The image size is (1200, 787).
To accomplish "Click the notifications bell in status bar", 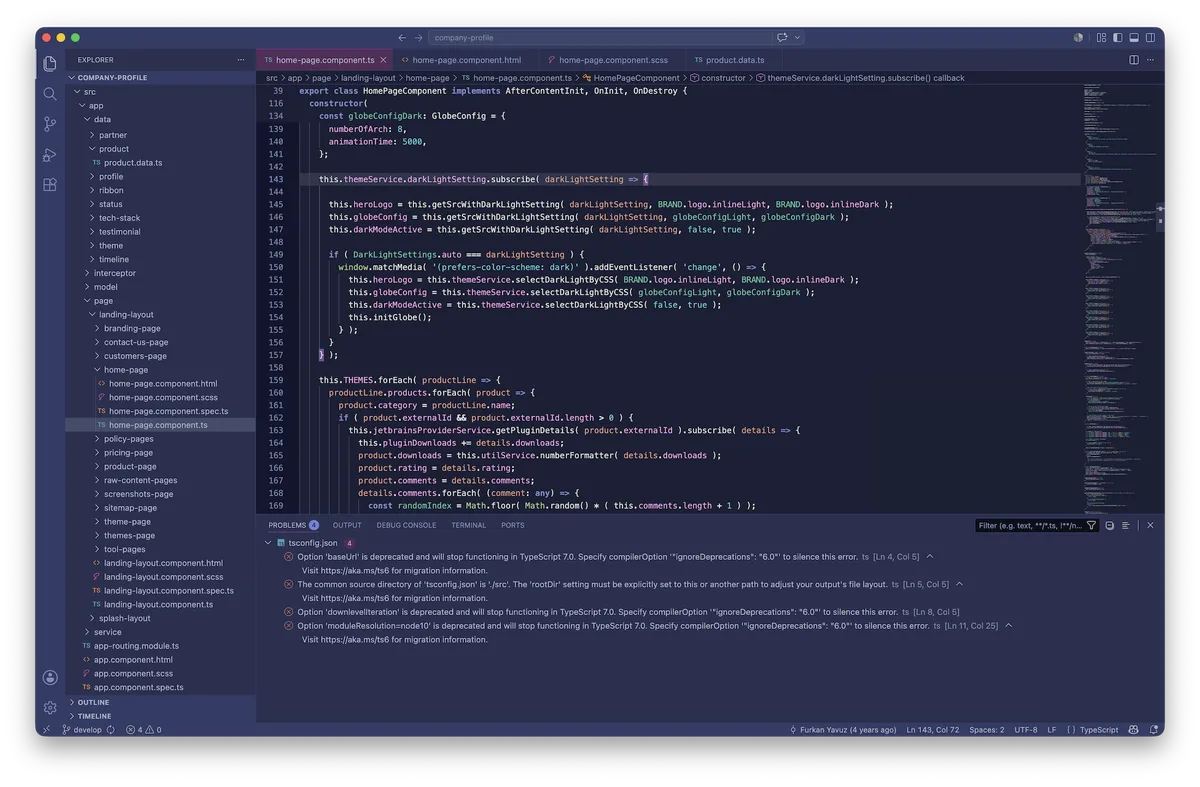I will coord(1152,730).
